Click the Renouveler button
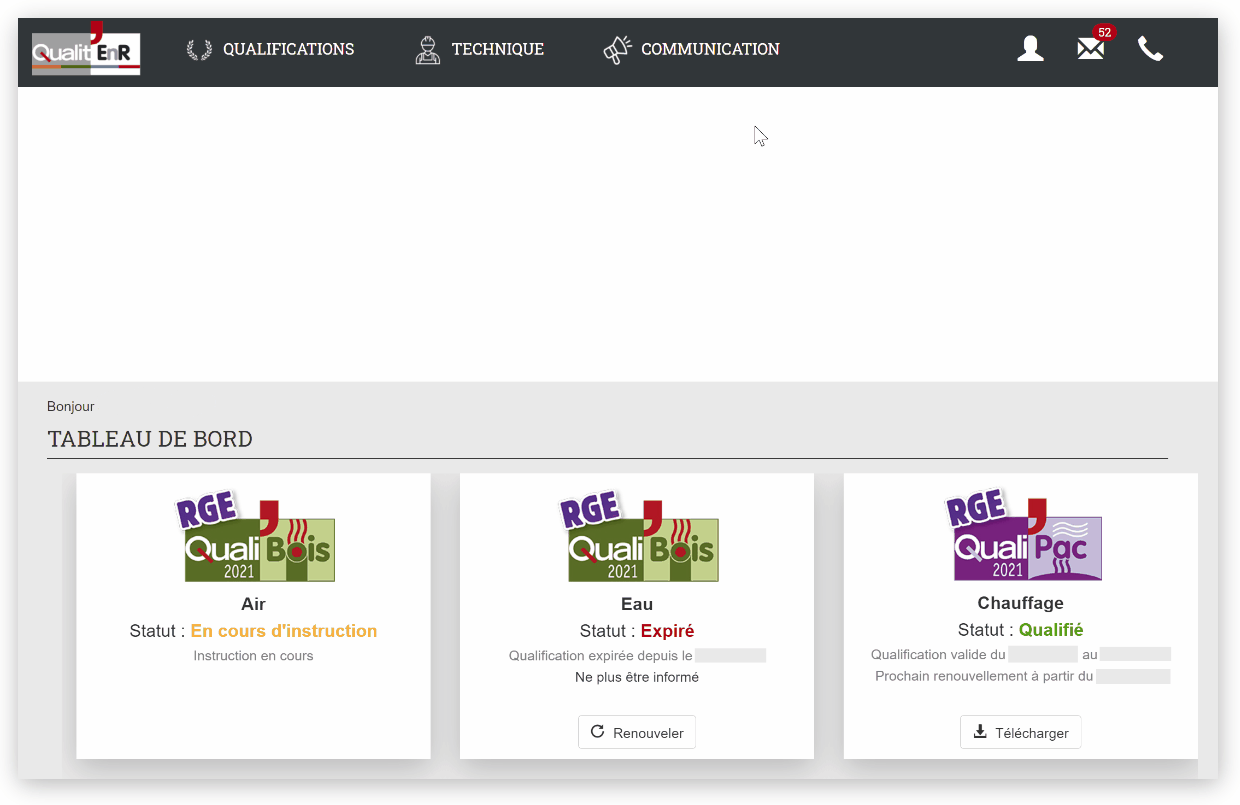This screenshot has width=1240, height=805. tap(637, 732)
